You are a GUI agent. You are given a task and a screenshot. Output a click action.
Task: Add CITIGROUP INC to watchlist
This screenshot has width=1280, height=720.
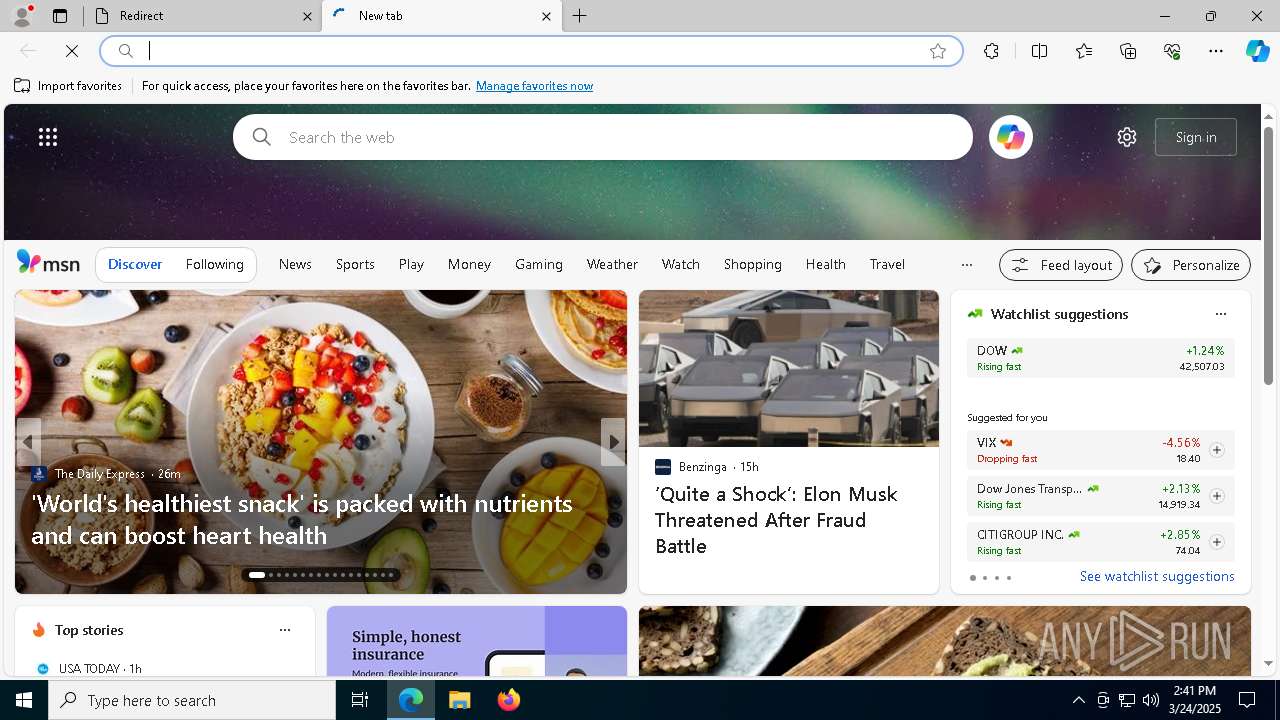1216,542
